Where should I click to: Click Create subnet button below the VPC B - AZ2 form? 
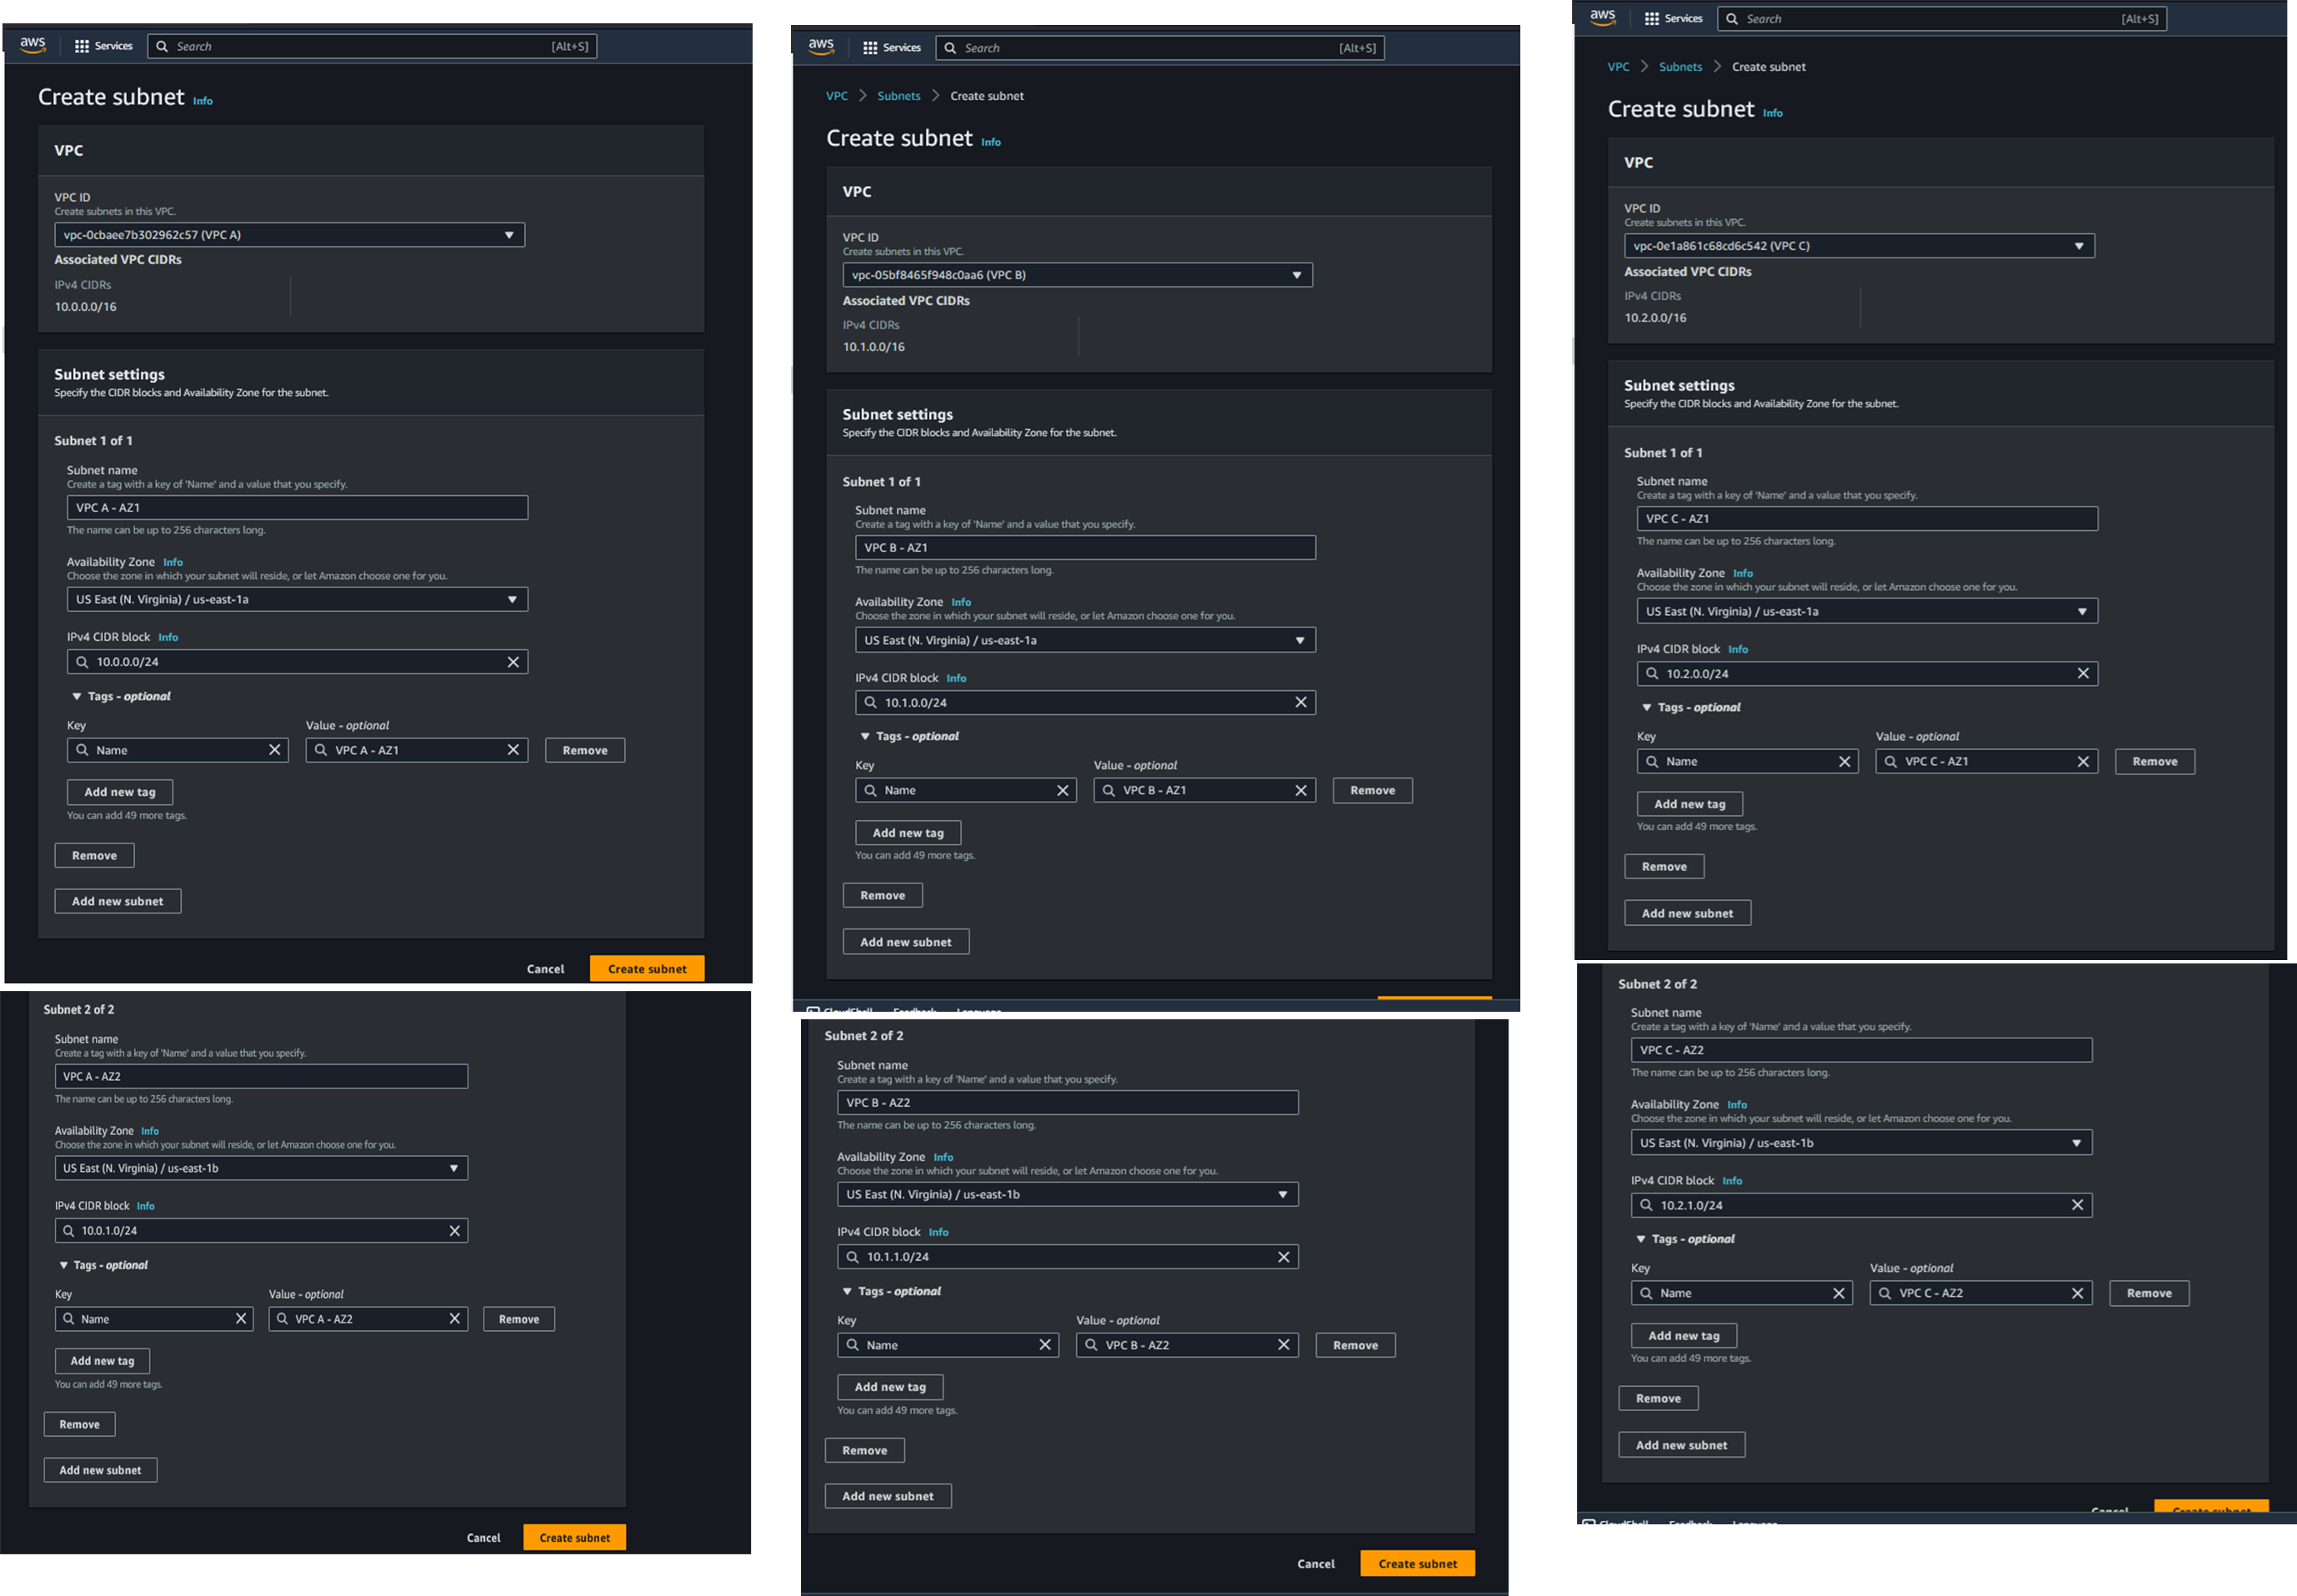(1417, 1563)
